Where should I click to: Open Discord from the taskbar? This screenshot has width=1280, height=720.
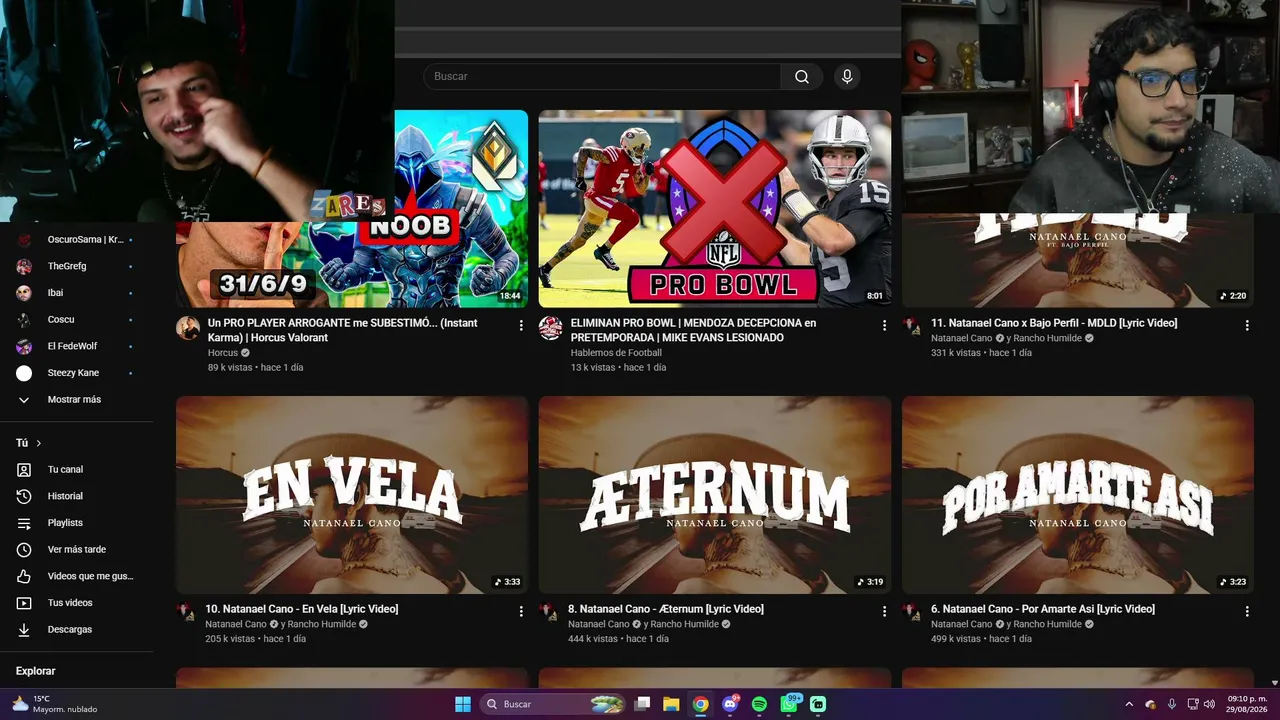730,704
